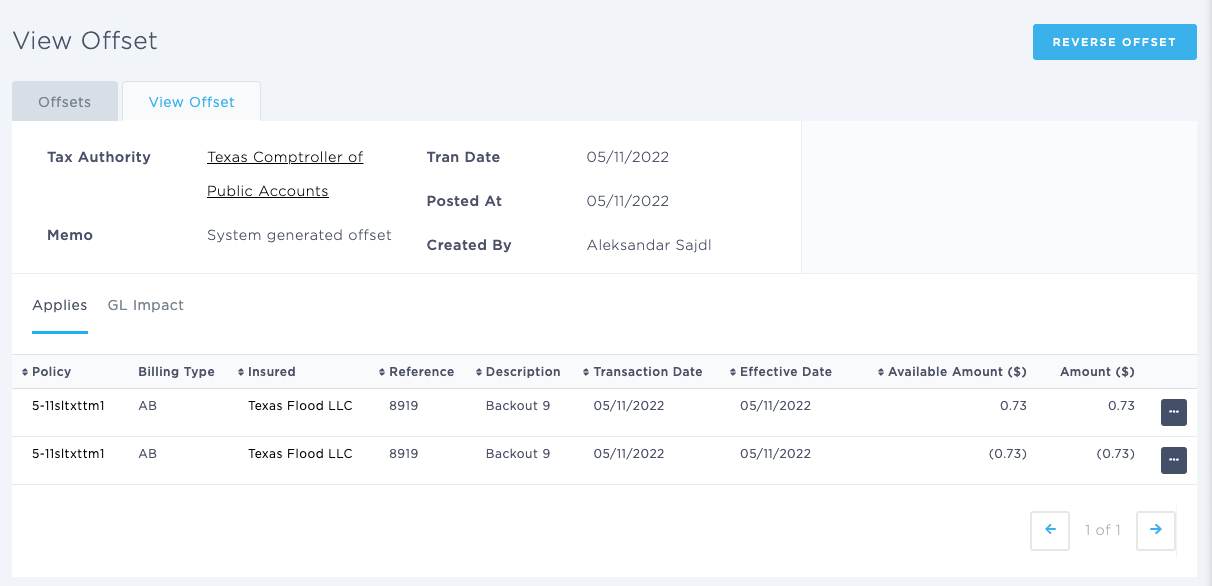Sort the table by Description

coord(518,372)
